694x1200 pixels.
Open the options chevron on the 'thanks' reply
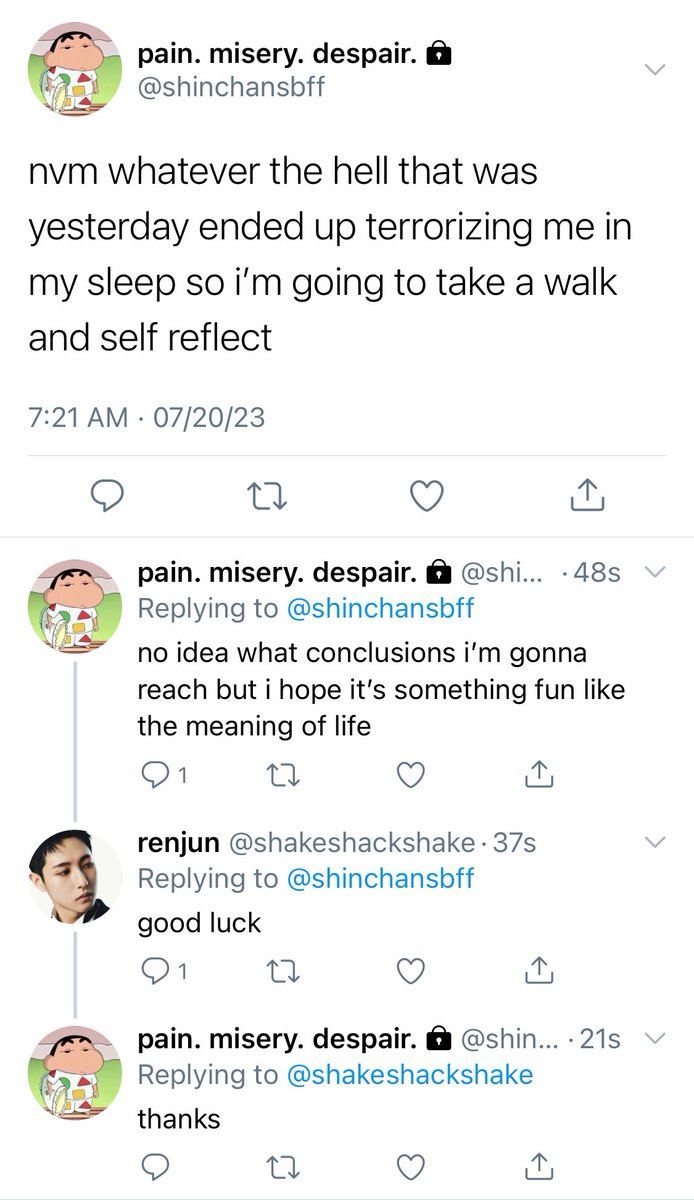(654, 1038)
